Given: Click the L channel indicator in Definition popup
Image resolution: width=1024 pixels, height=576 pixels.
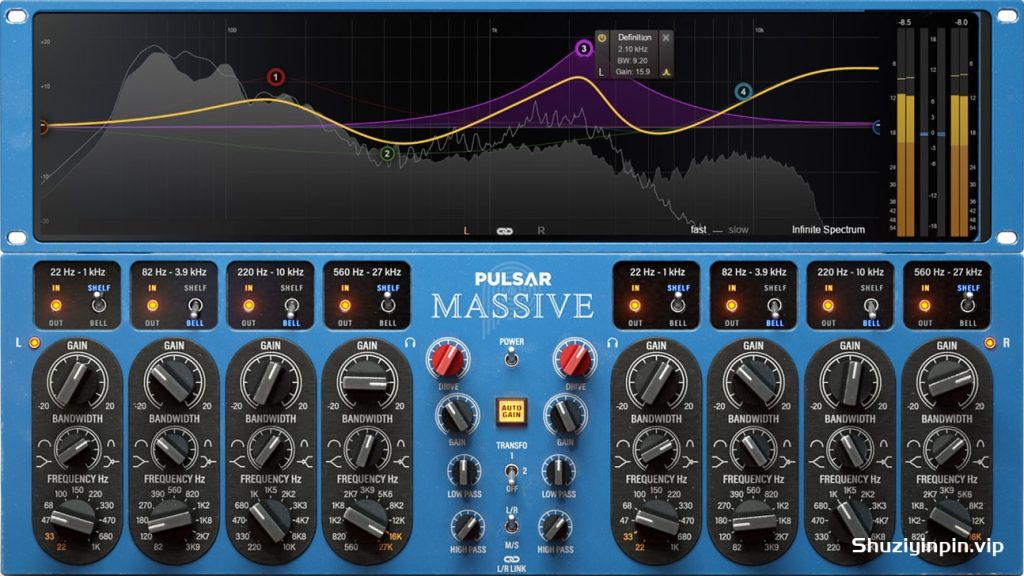Looking at the screenshot, I should click(x=601, y=72).
